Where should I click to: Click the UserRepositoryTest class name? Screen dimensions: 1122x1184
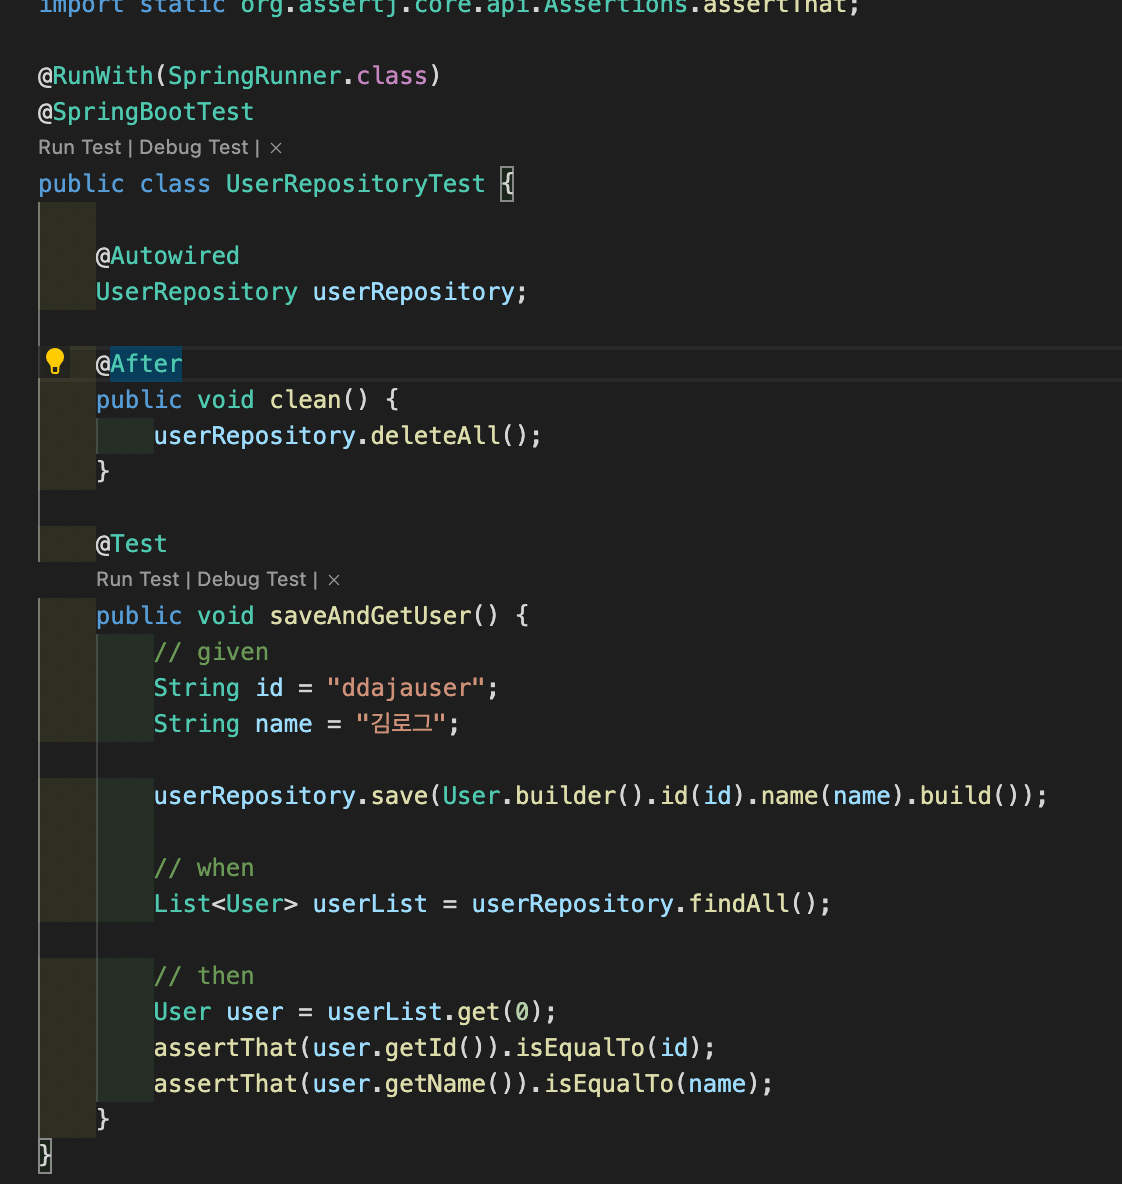click(355, 183)
